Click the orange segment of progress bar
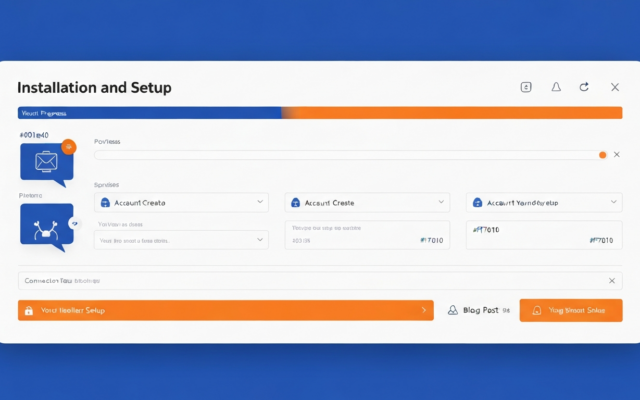640x400 pixels. coord(450,113)
